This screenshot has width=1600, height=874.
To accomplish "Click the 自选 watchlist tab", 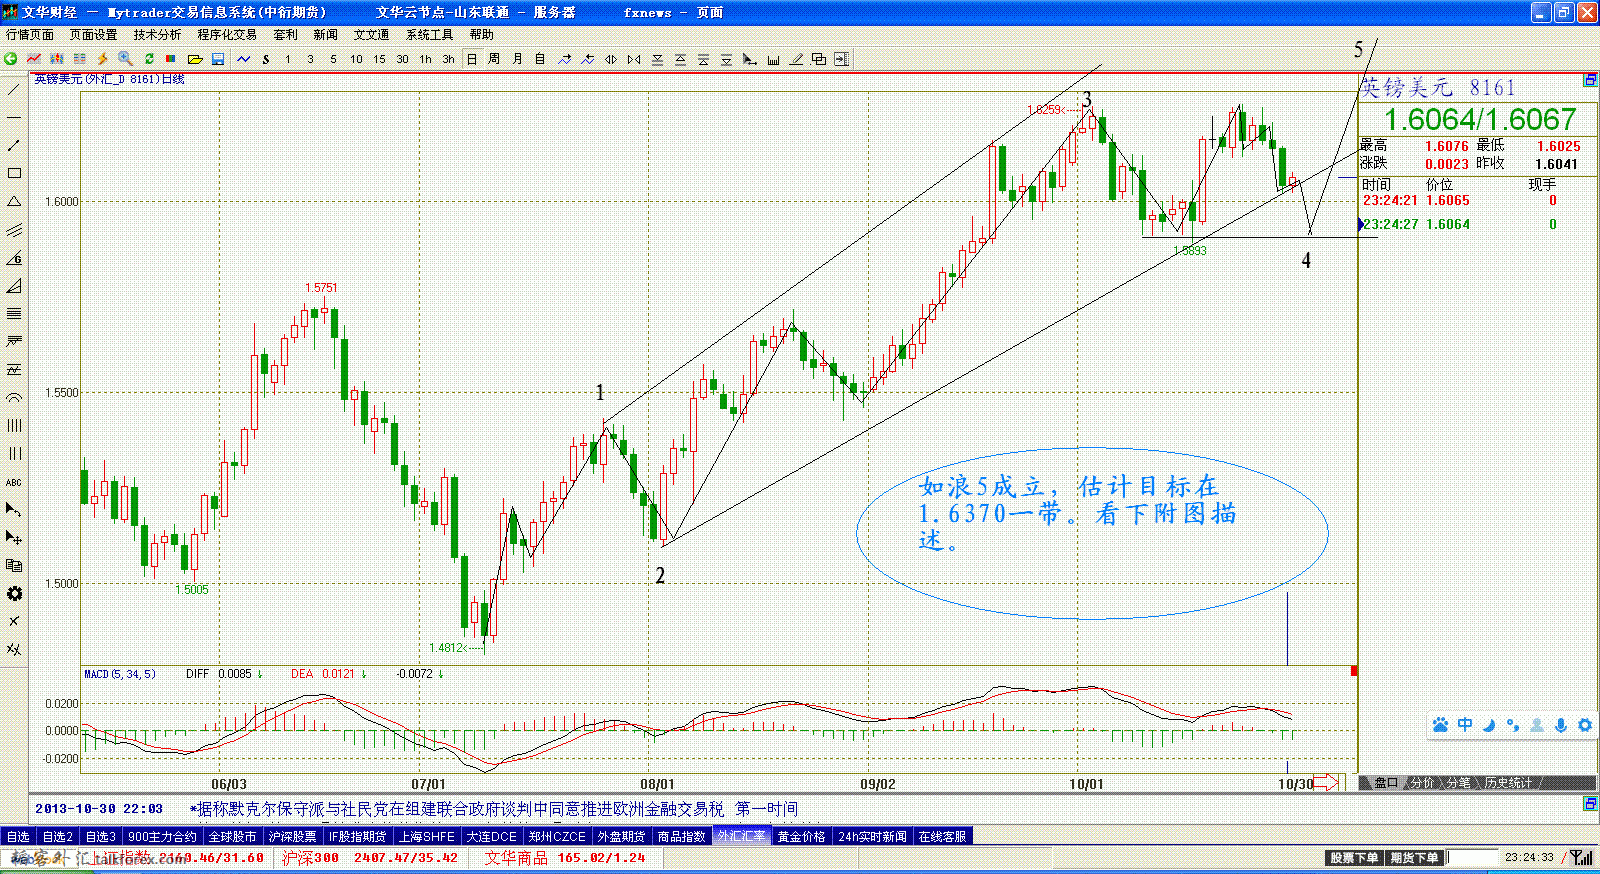I will tap(18, 836).
